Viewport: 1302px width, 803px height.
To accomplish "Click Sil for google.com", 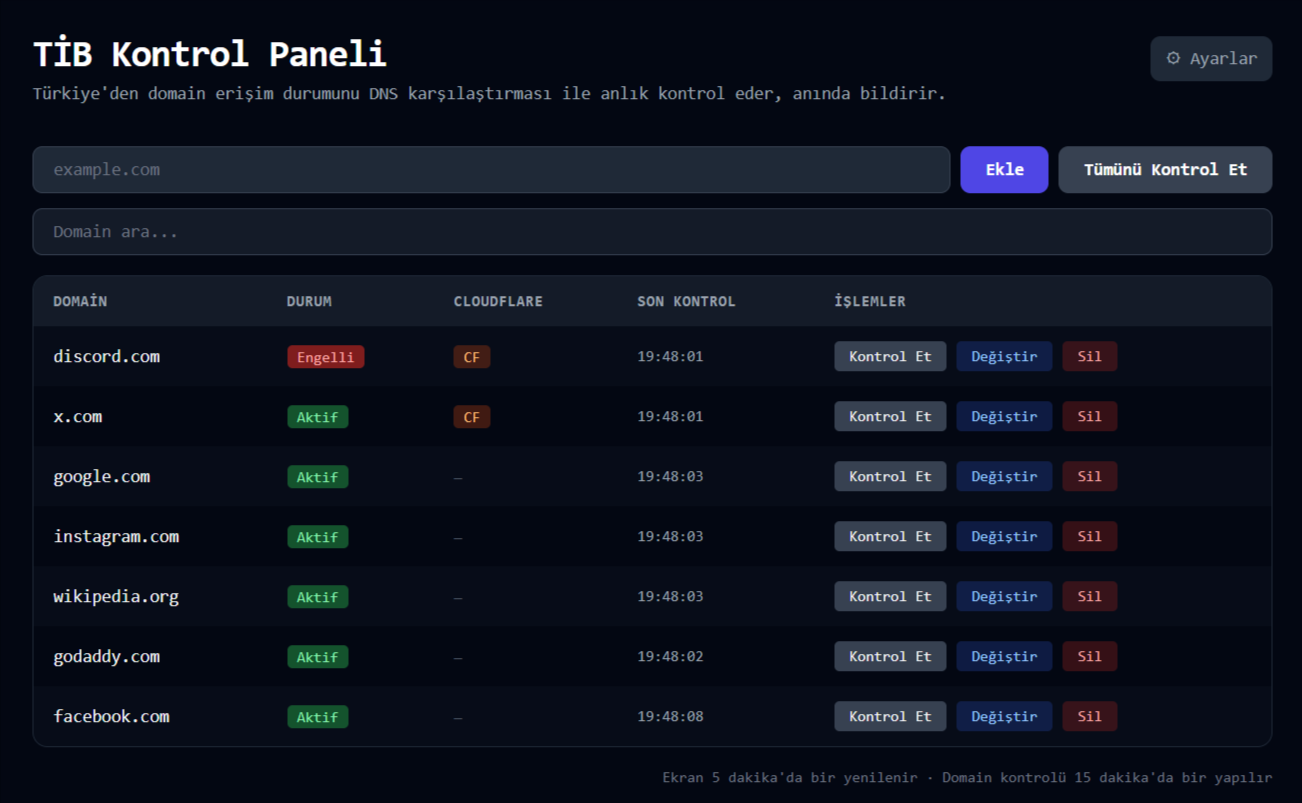I will [1089, 477].
